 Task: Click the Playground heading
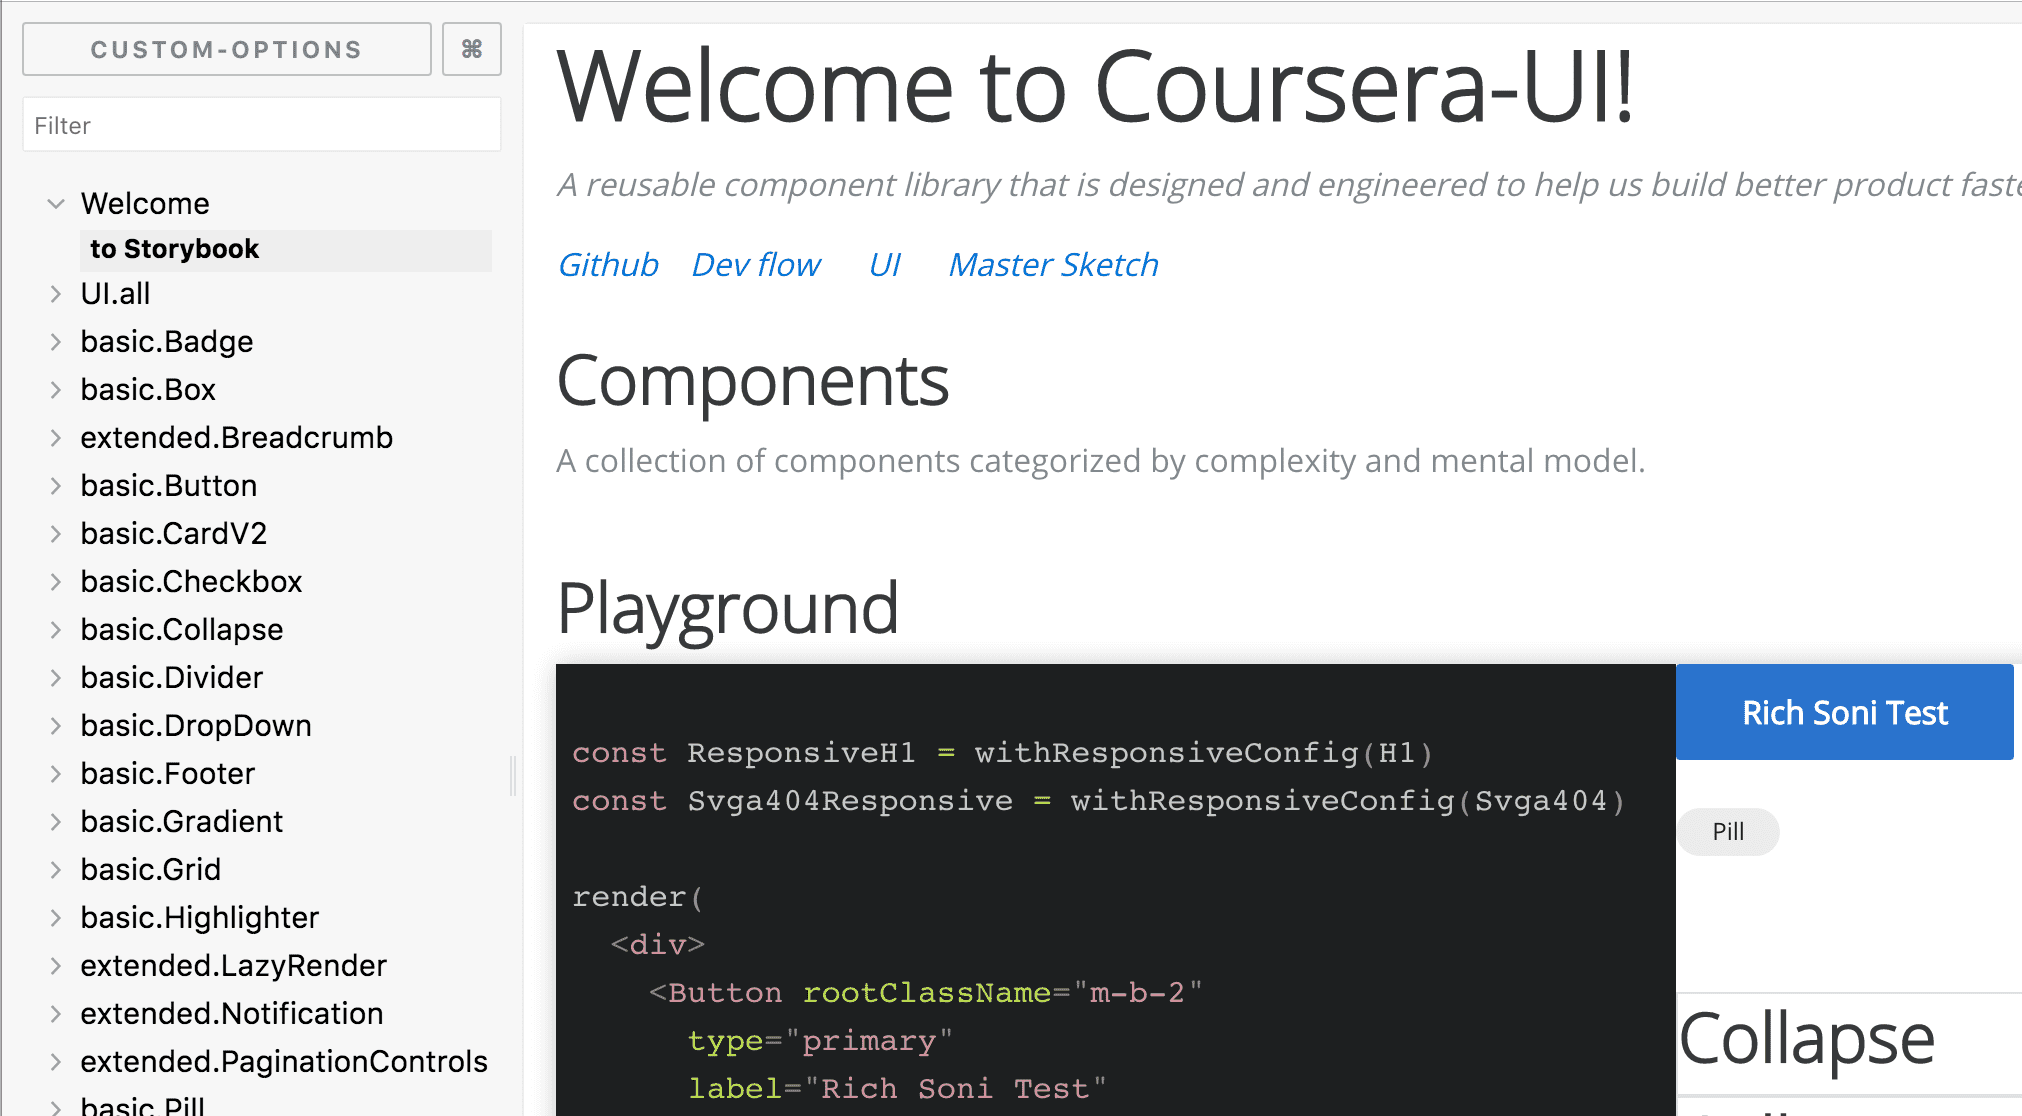click(x=728, y=608)
